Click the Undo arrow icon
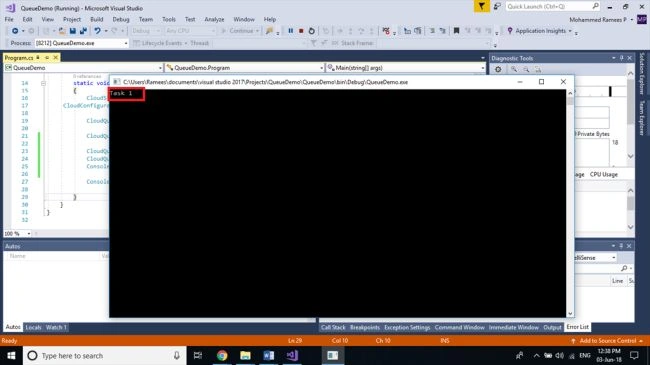Screen dimensions: 650x365 pos(97,31)
